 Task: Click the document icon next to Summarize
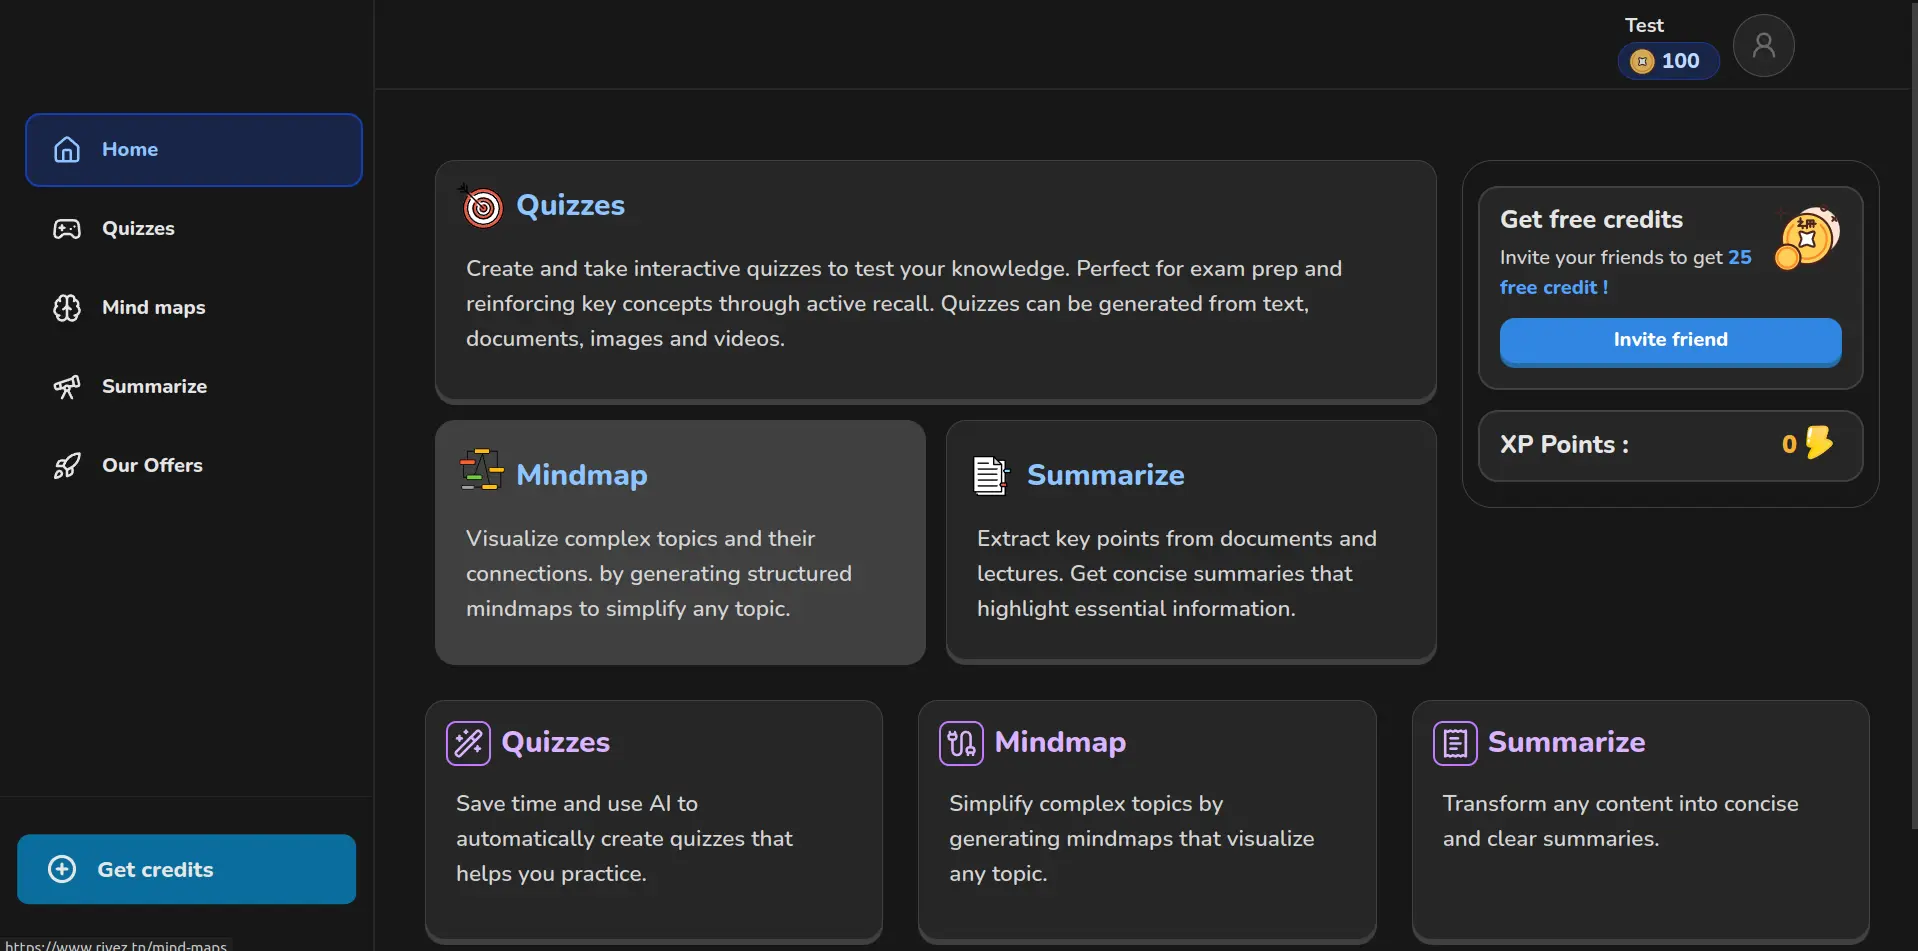[x=990, y=475]
